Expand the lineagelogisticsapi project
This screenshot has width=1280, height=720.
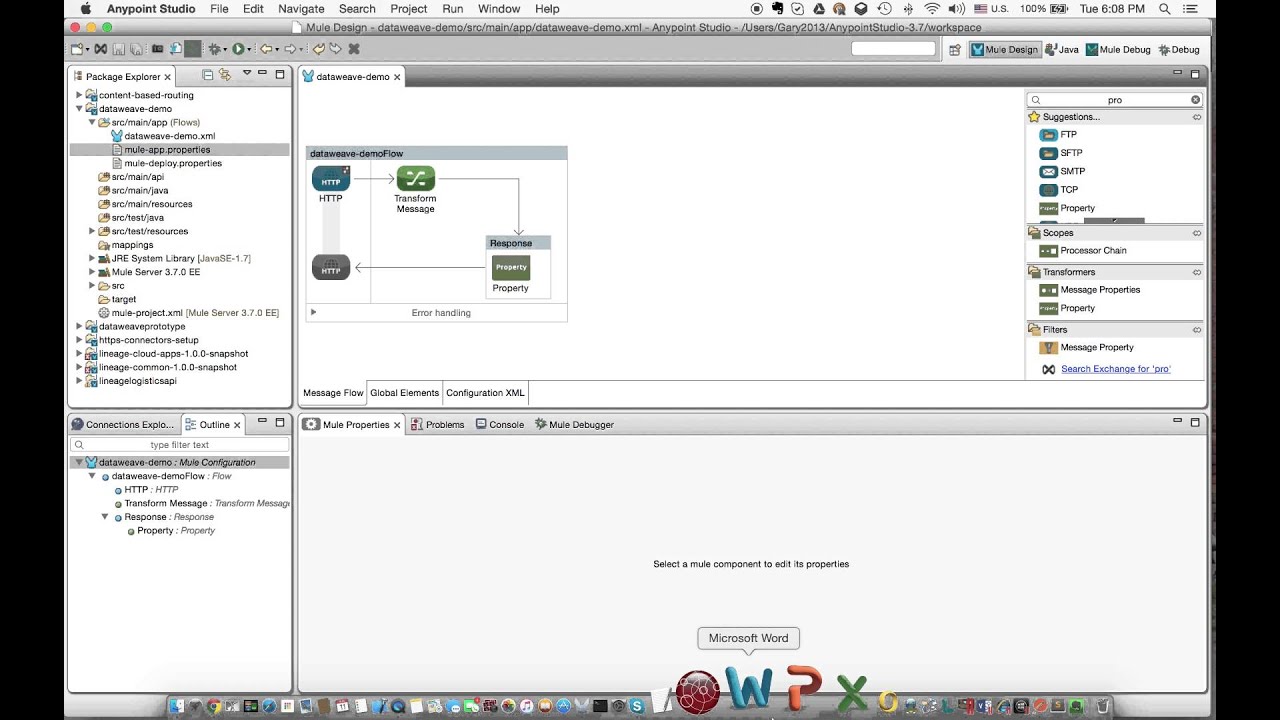[79, 381]
